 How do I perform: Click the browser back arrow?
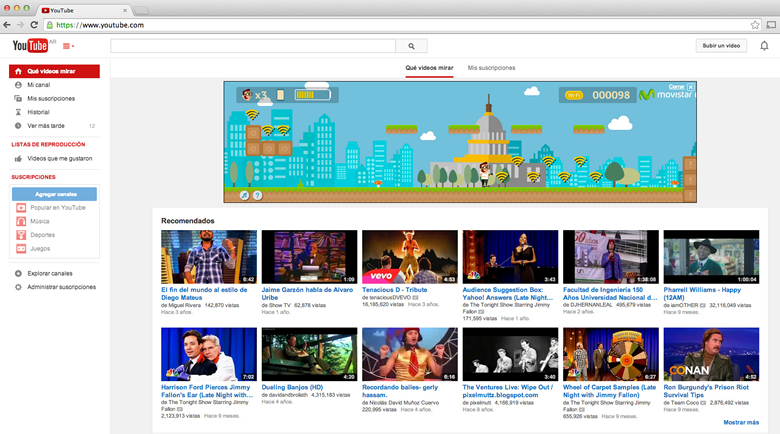click(x=7, y=25)
